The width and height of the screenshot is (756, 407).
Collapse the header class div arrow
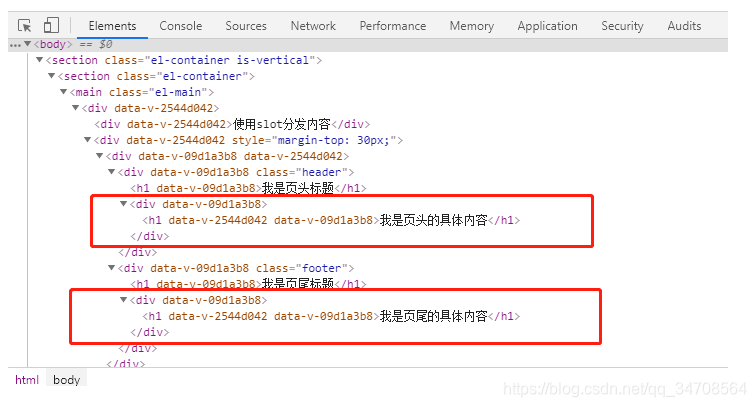pos(111,171)
